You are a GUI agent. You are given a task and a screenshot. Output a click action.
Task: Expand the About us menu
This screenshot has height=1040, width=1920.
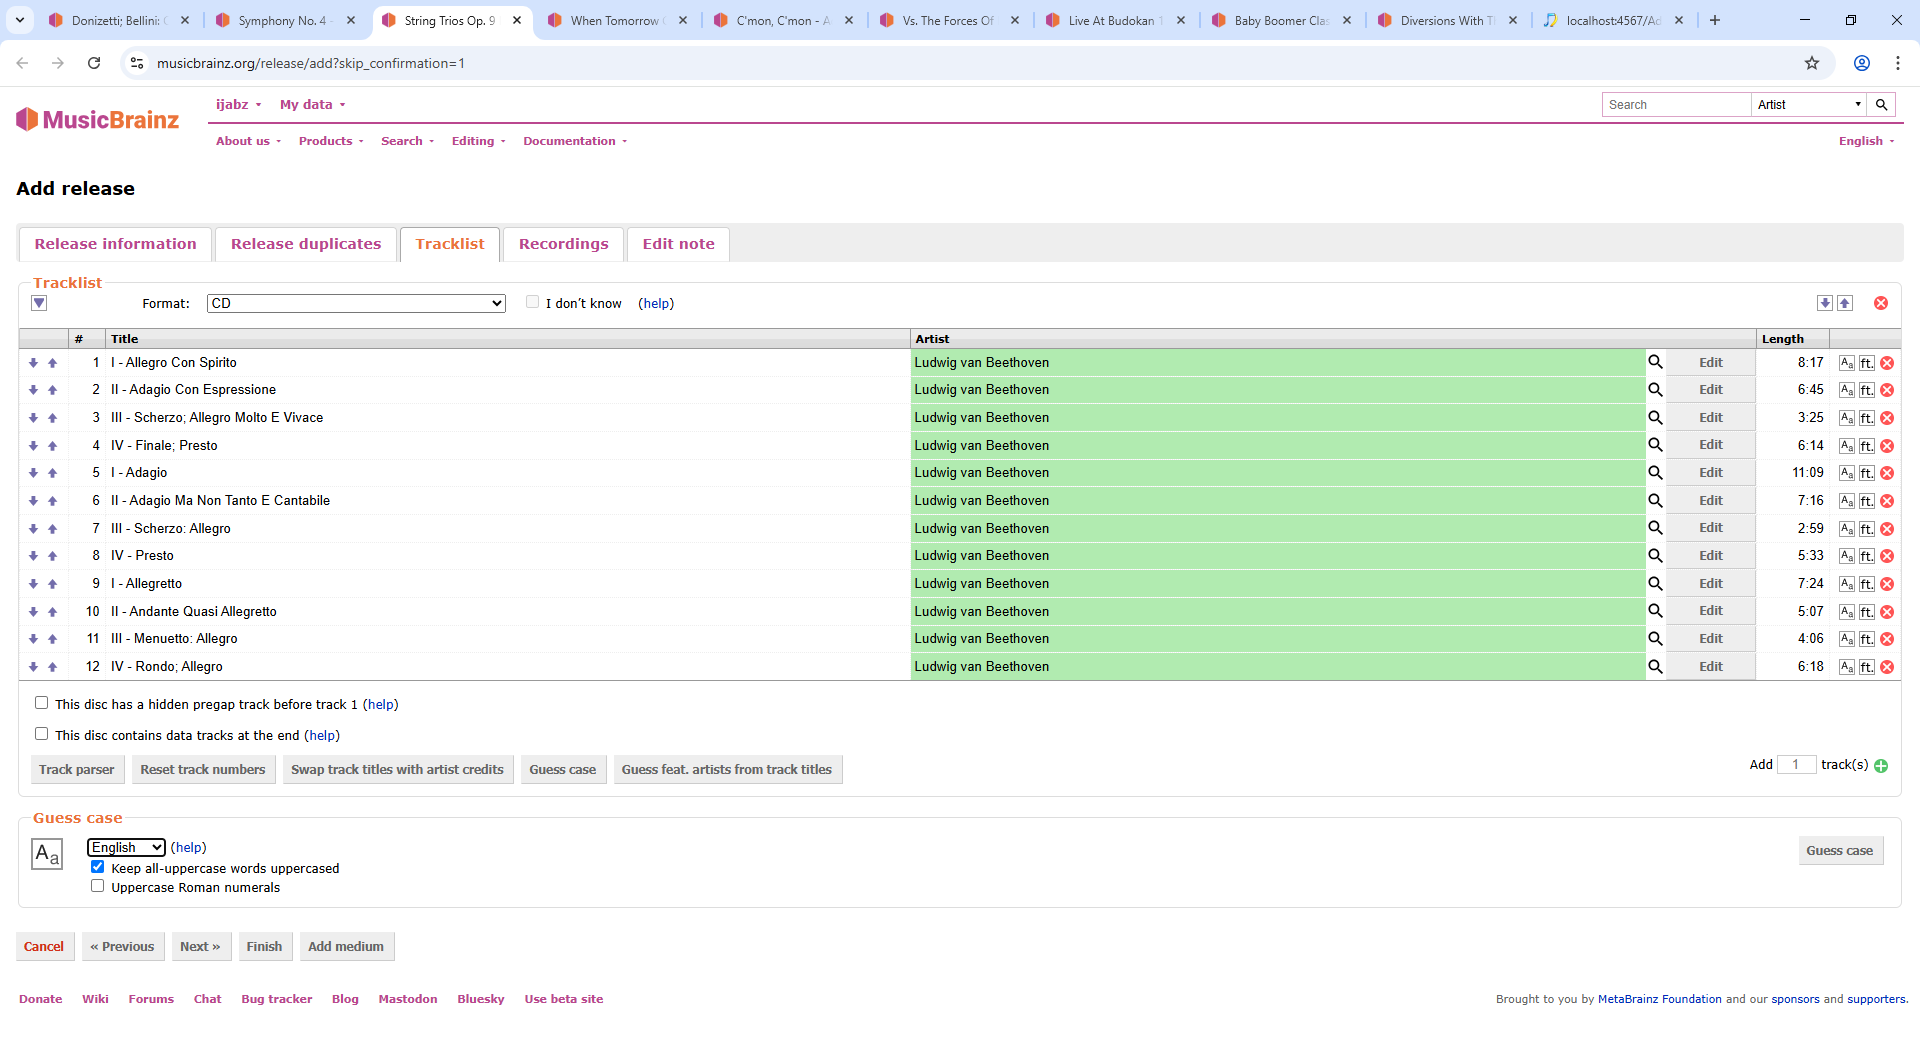pos(248,141)
